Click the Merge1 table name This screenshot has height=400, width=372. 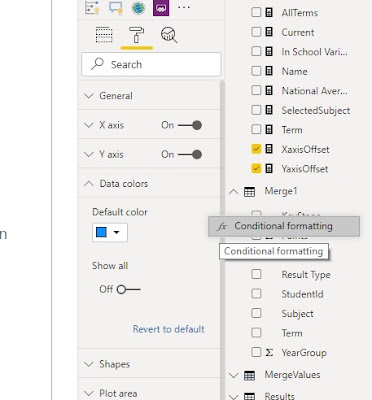click(281, 191)
